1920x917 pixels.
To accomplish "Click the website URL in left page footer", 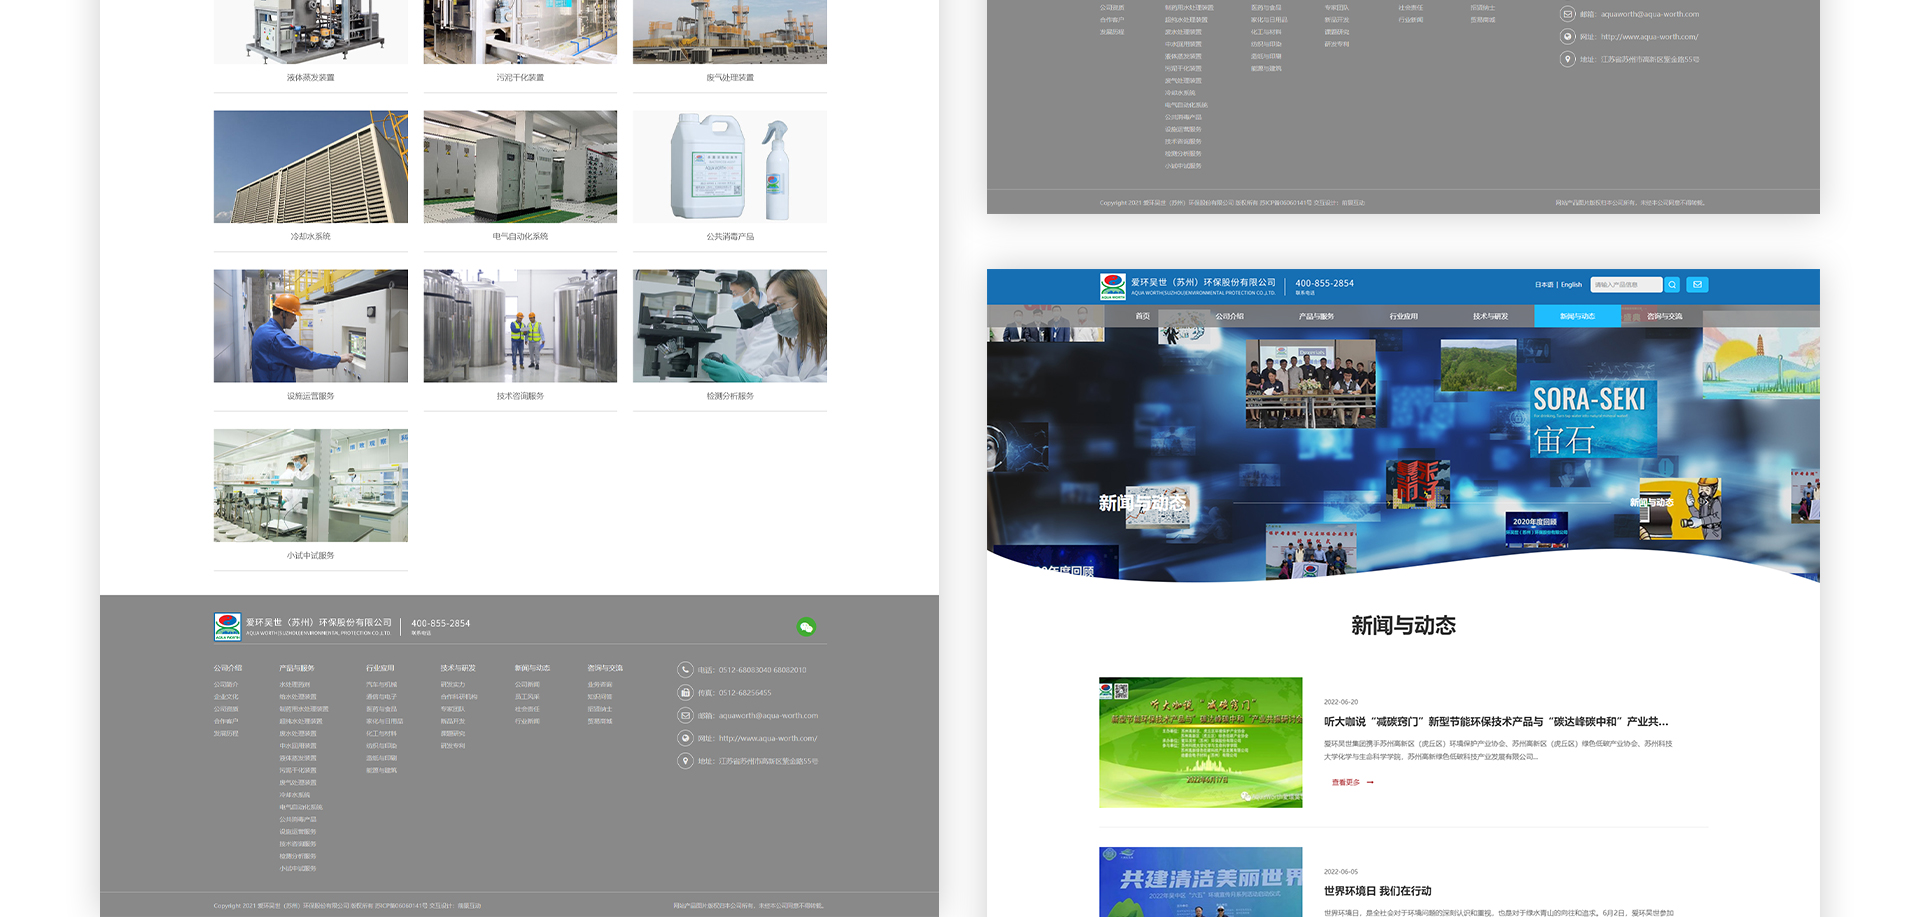I will click(768, 739).
